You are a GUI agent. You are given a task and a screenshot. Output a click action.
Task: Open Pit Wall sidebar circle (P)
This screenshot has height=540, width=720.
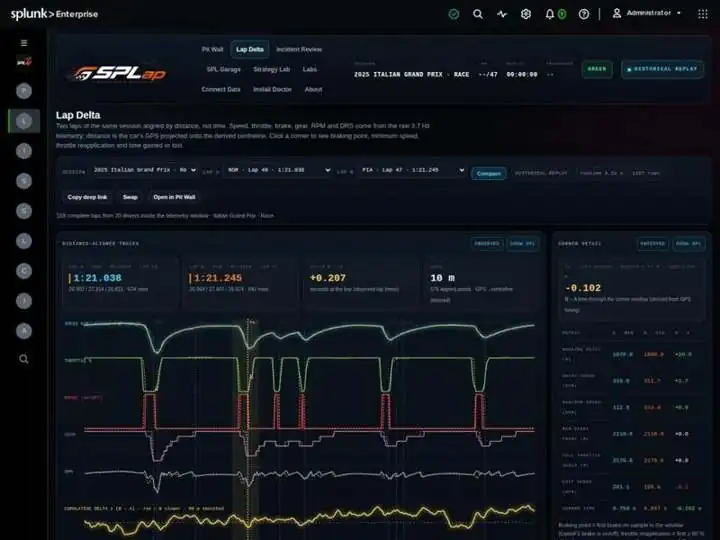(24, 91)
